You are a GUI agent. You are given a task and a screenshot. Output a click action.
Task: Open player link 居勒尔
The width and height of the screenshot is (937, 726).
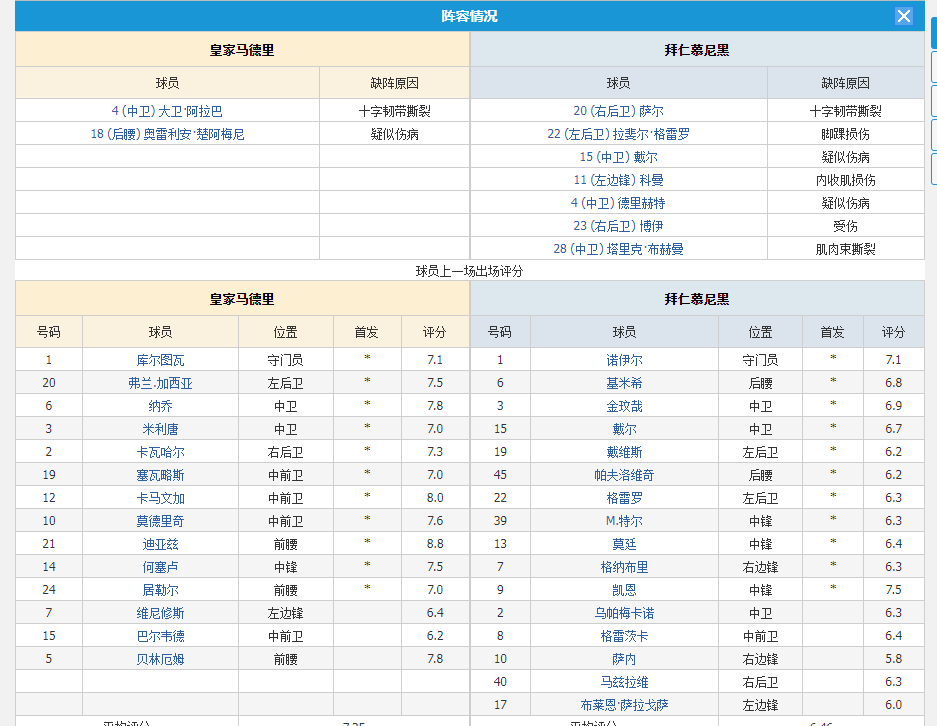[x=160, y=590]
